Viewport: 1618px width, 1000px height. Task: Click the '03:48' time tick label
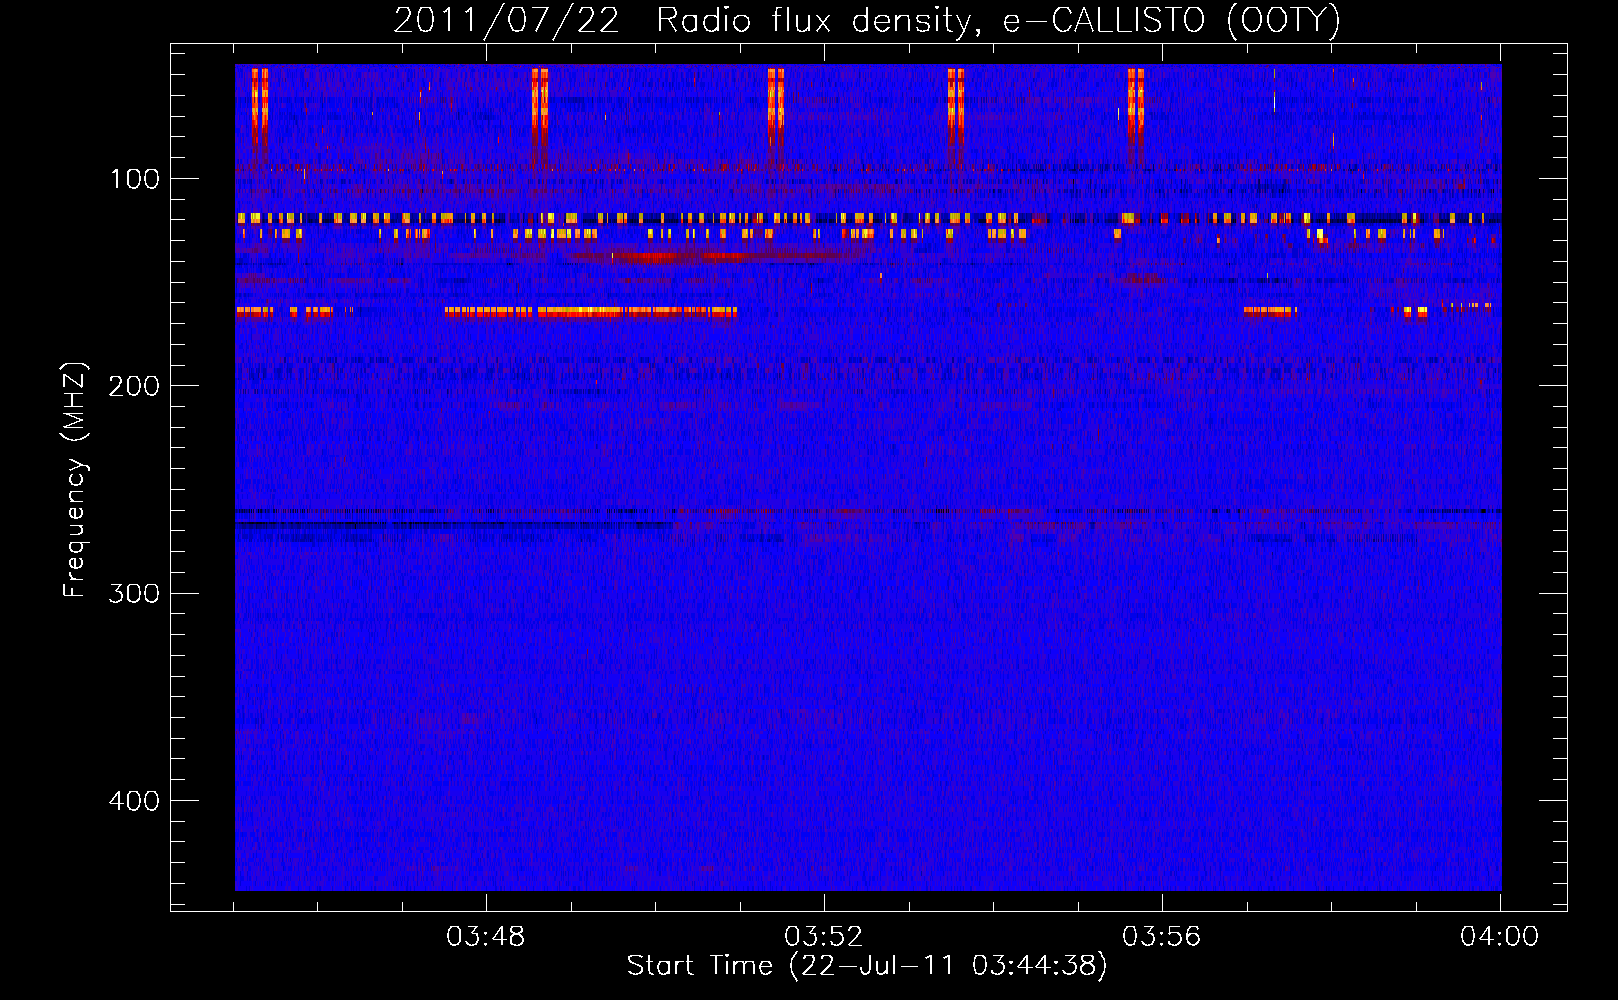486,936
